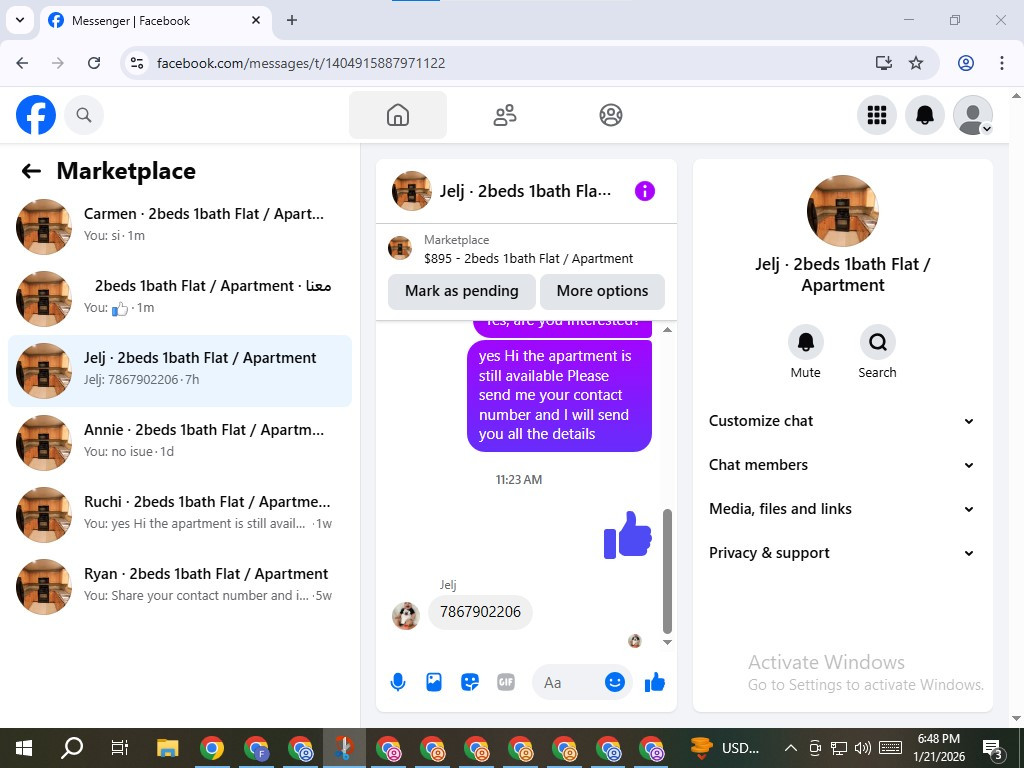The width and height of the screenshot is (1024, 768).
Task: Open the volume speaker tray icon
Action: click(x=863, y=748)
